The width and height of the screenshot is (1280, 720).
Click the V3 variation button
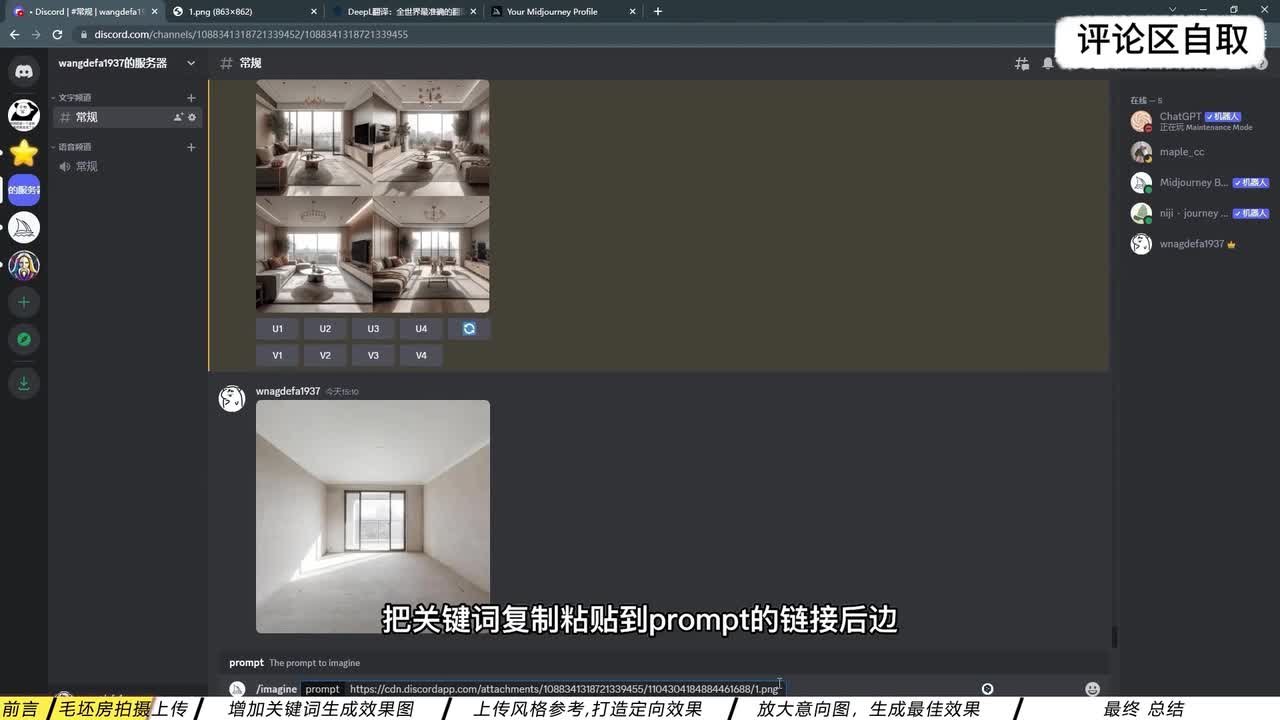point(373,355)
